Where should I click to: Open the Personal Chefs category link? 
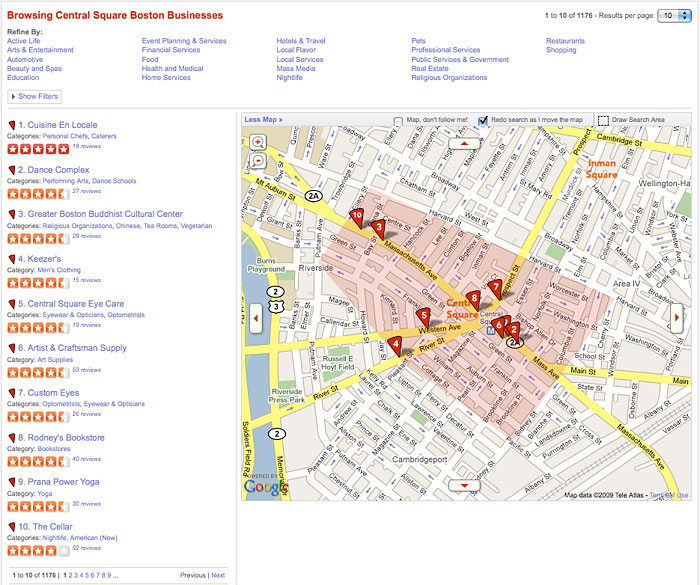tap(65, 136)
